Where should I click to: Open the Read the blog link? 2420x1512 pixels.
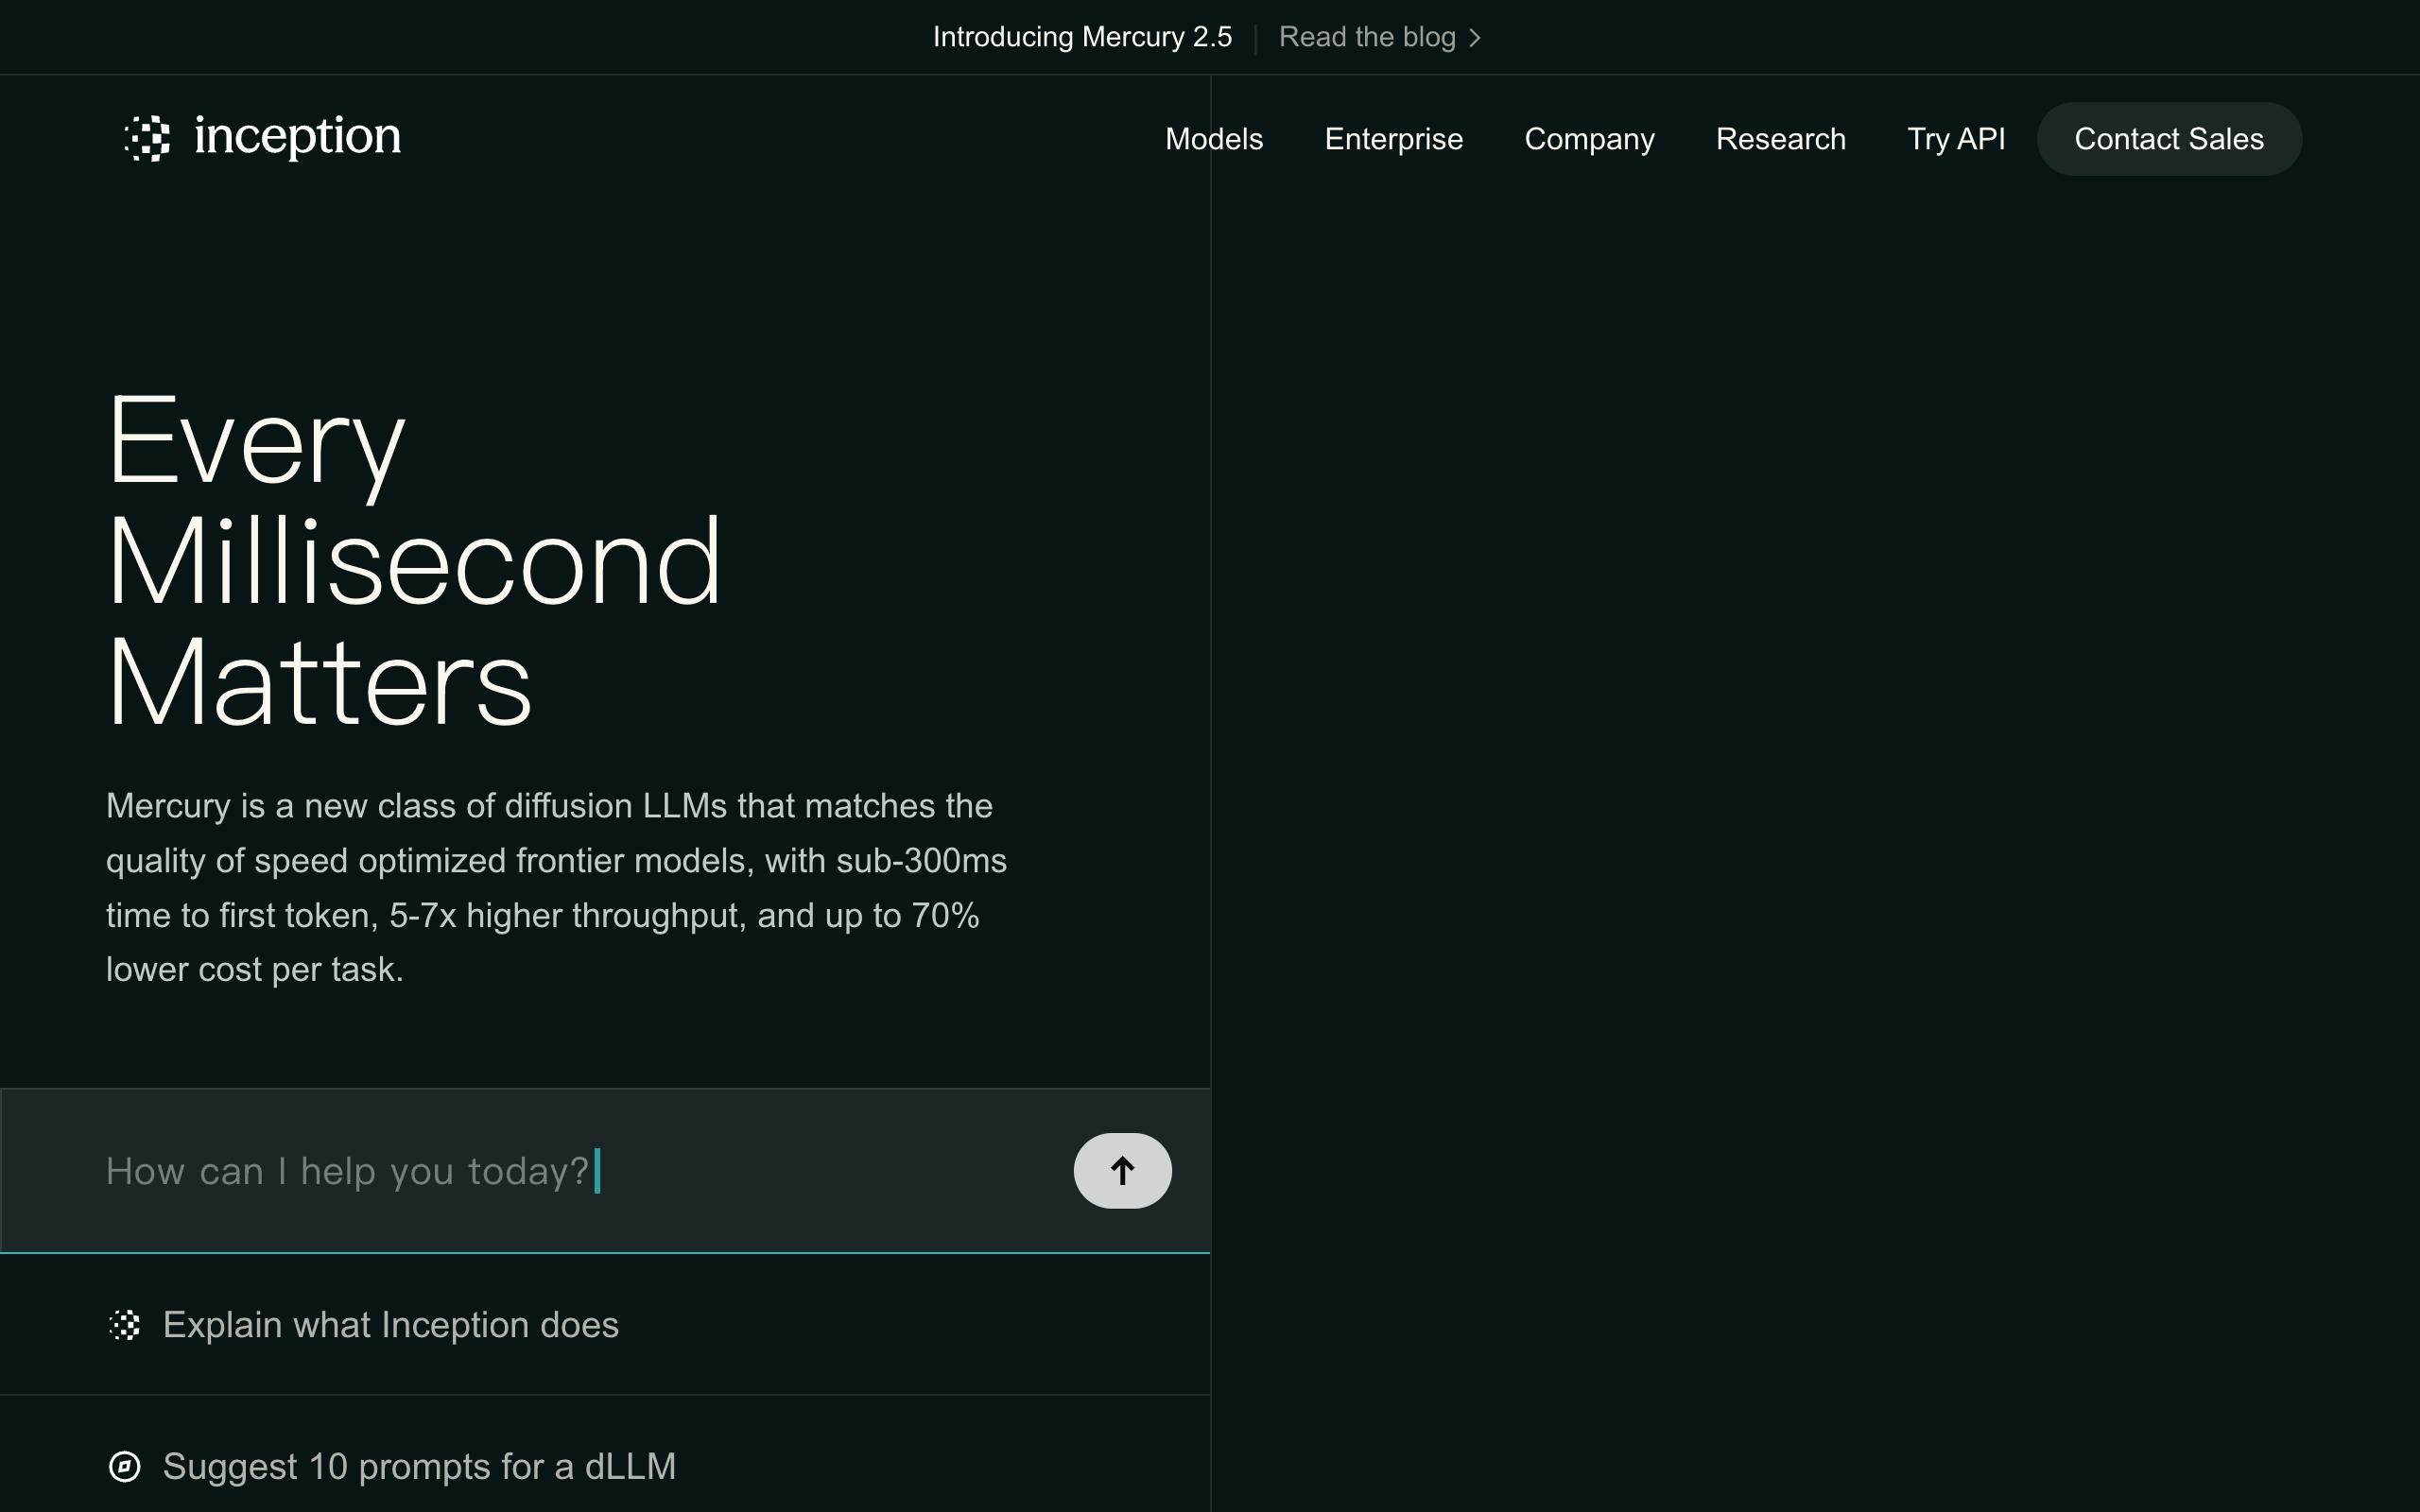tap(1379, 37)
